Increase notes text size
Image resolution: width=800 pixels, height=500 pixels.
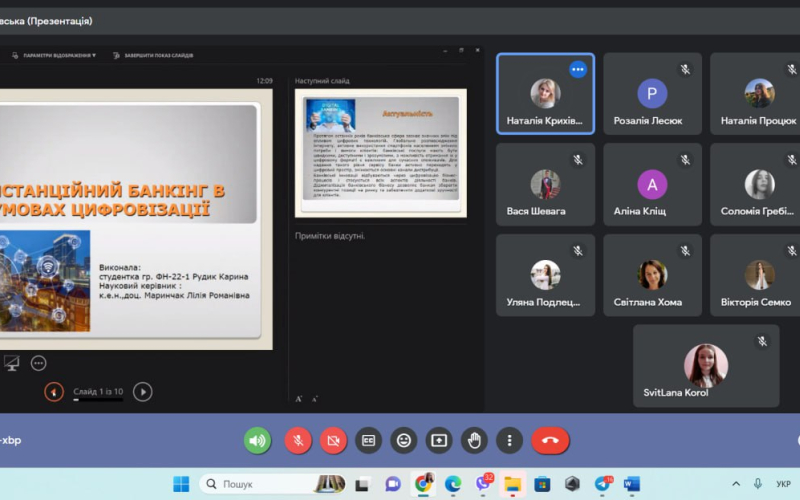coord(299,399)
